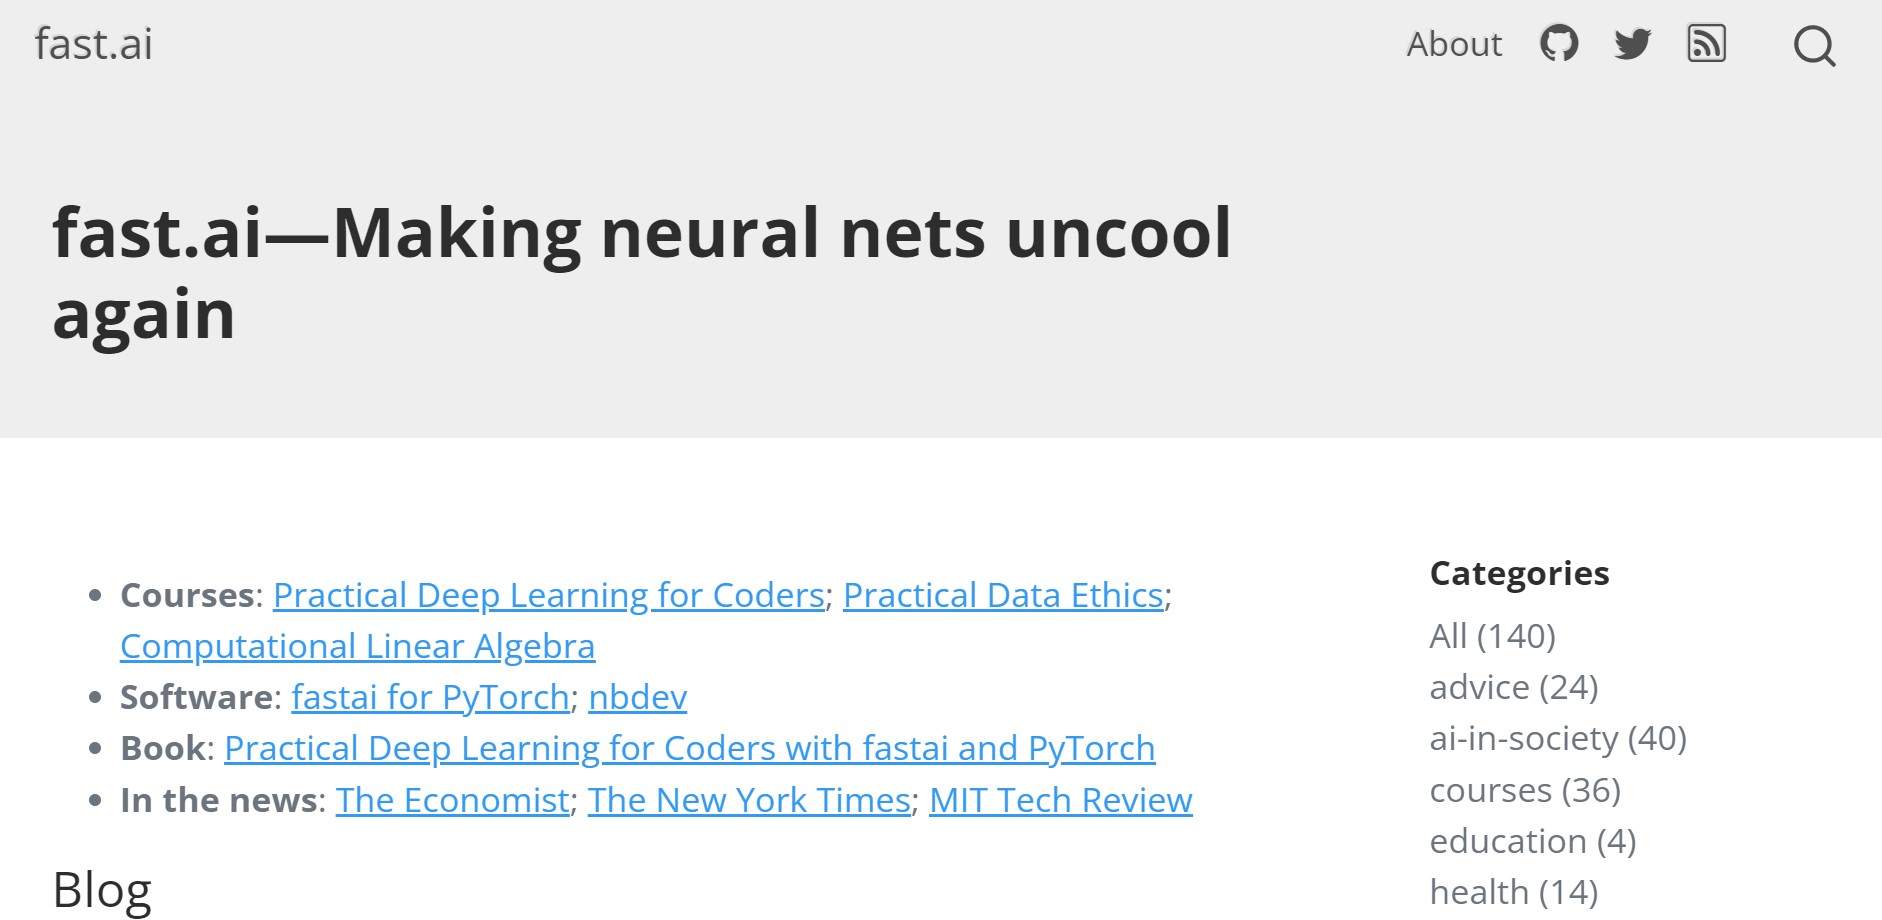The height and width of the screenshot is (920, 1882).
Task: Select the All (140) category
Action: [1492, 636]
